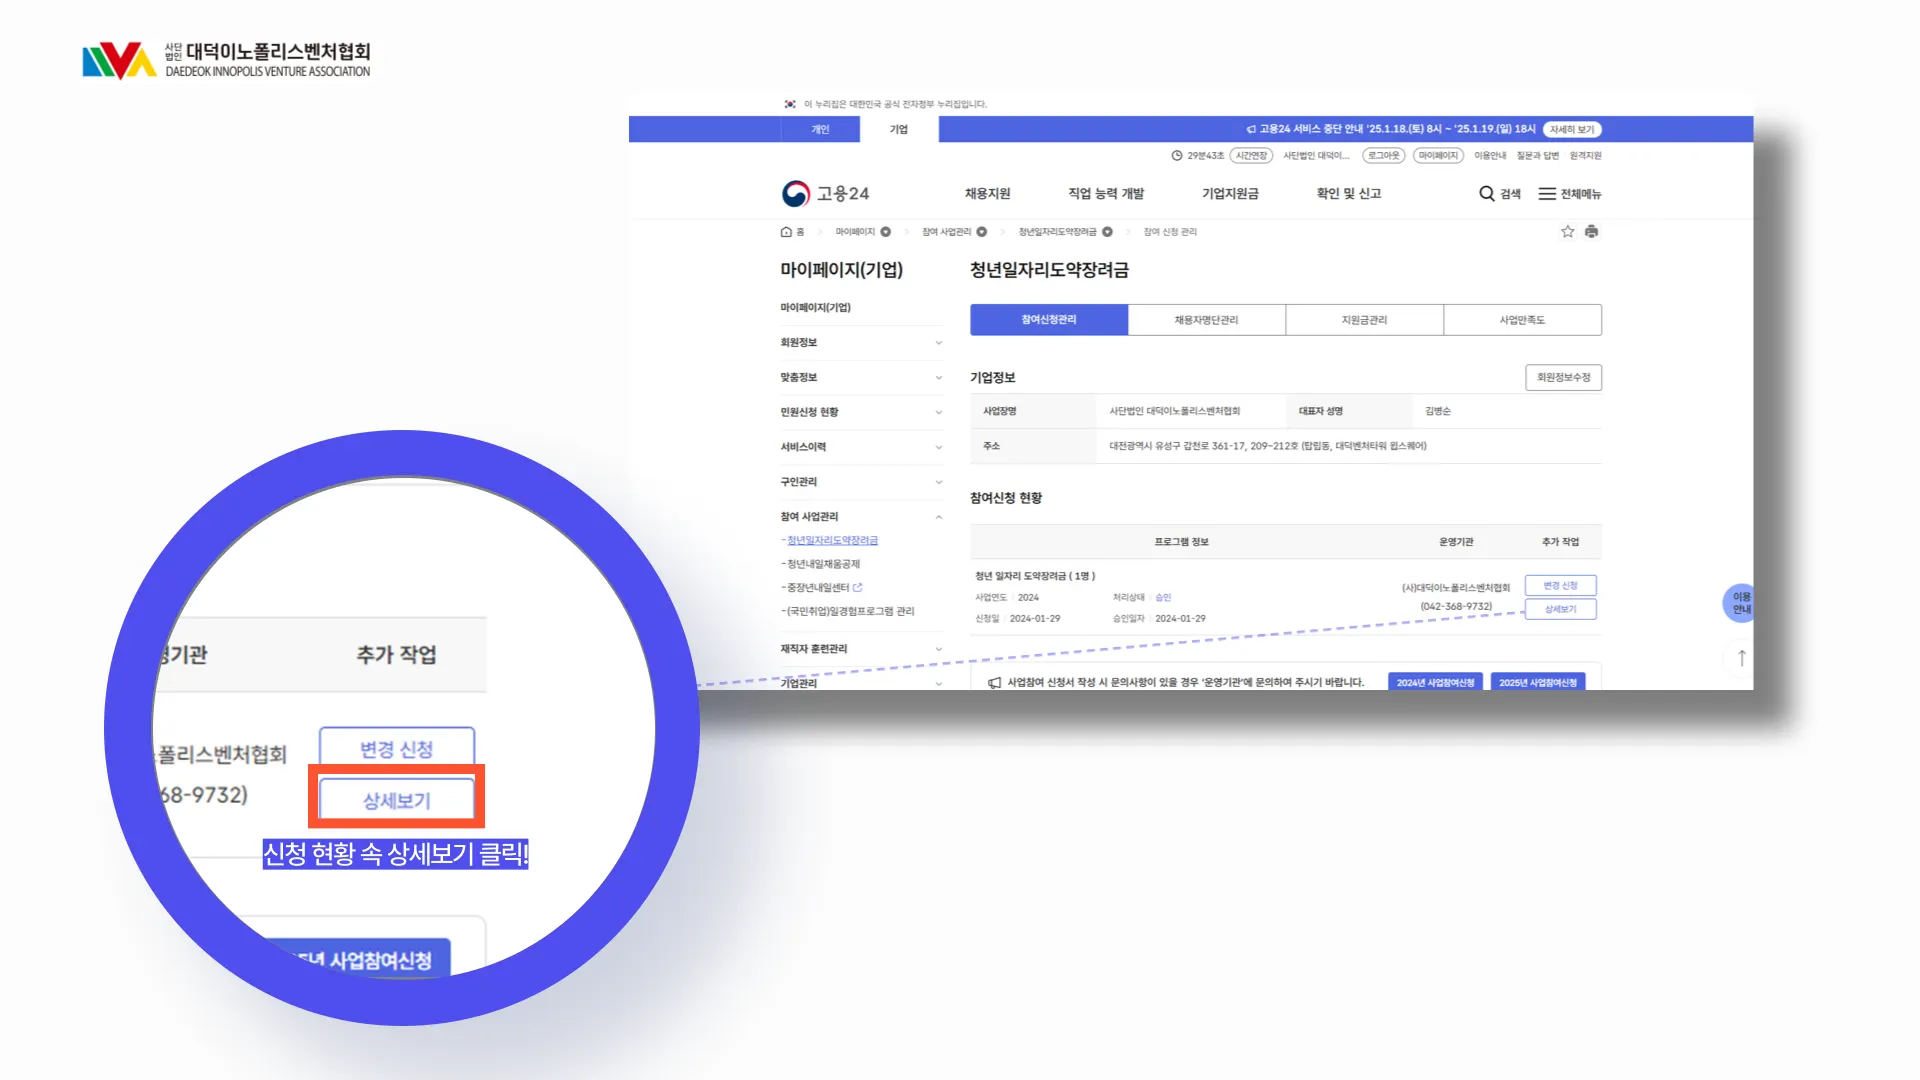Click the 상세보기 button in the table
The image size is (1920, 1080).
1560,609
